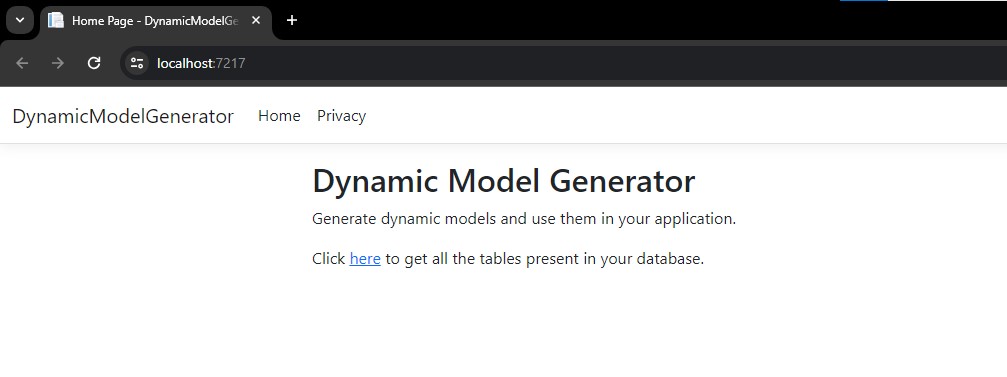Click the Dynamic Model Generator heading

(504, 181)
